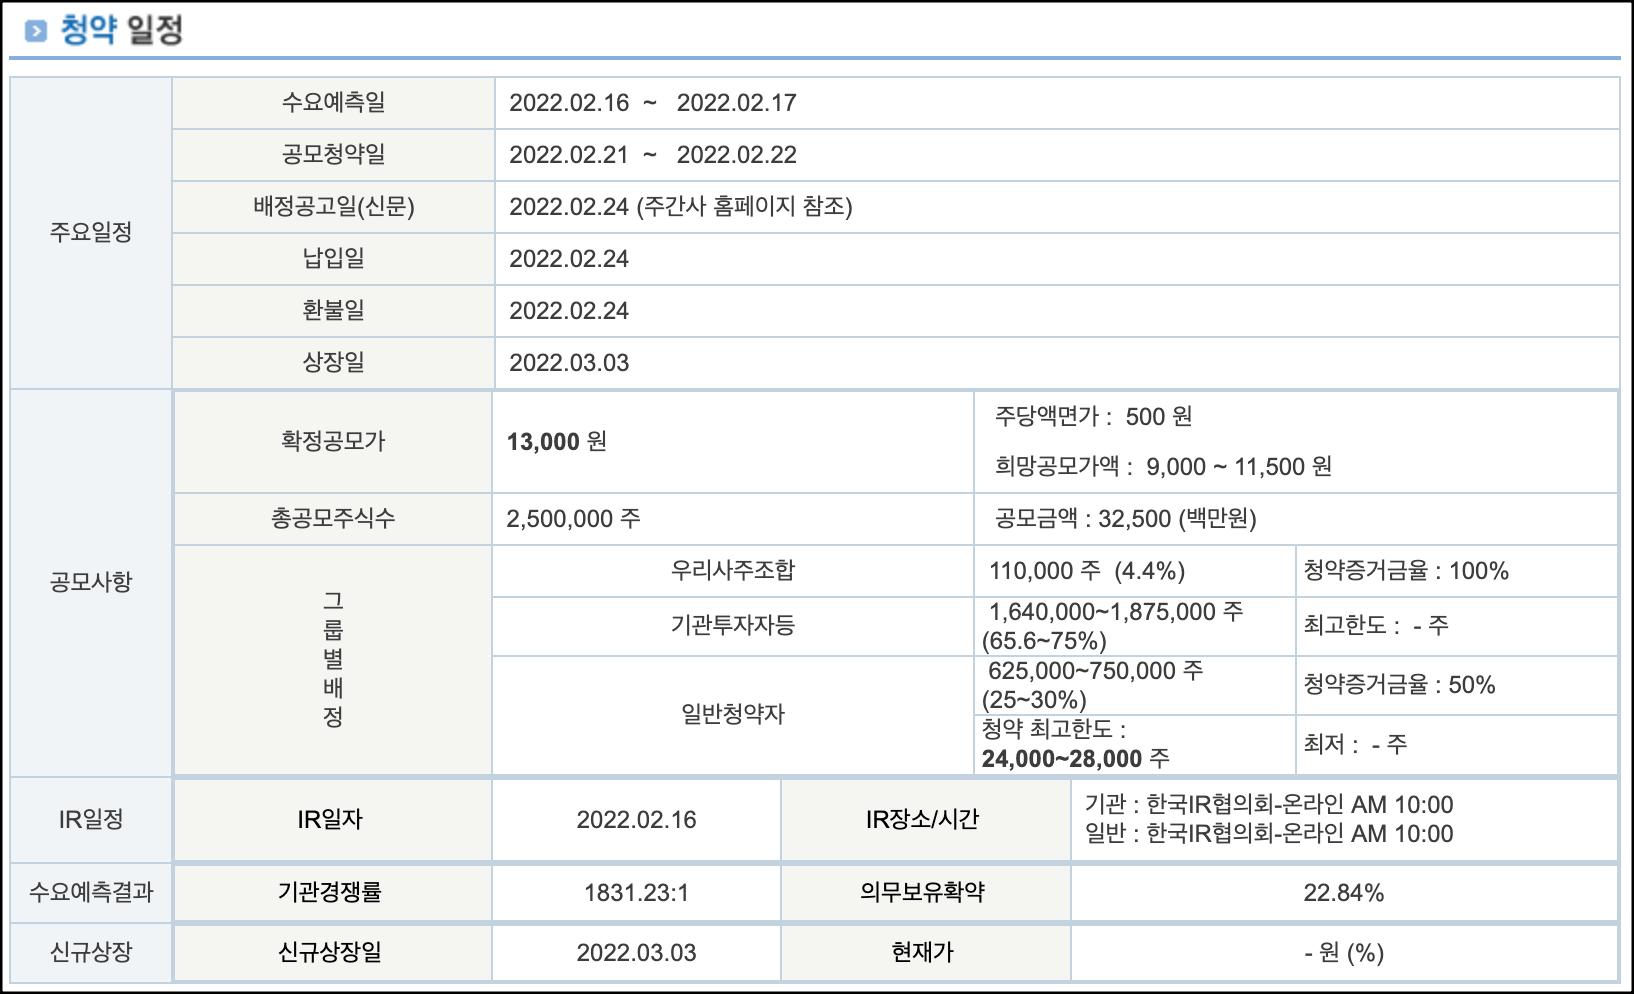Image resolution: width=1634 pixels, height=994 pixels.
Task: Click the 상장일 date 2022.03.03
Action: click(x=569, y=363)
